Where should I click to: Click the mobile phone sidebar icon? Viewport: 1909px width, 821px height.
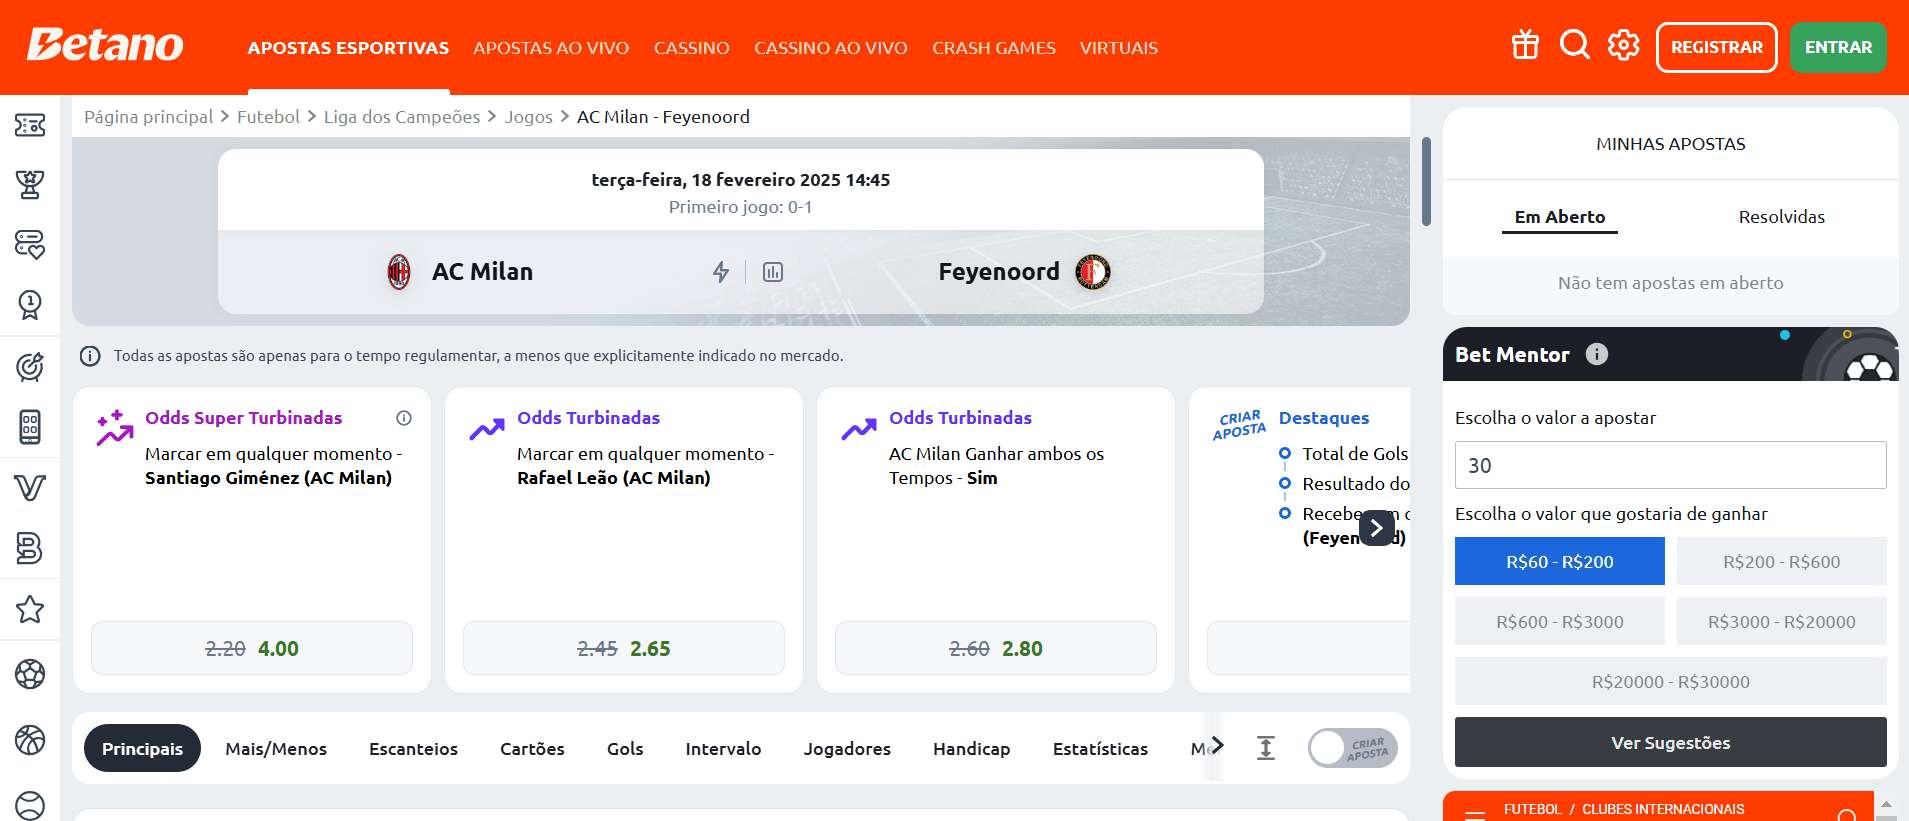click(x=30, y=427)
